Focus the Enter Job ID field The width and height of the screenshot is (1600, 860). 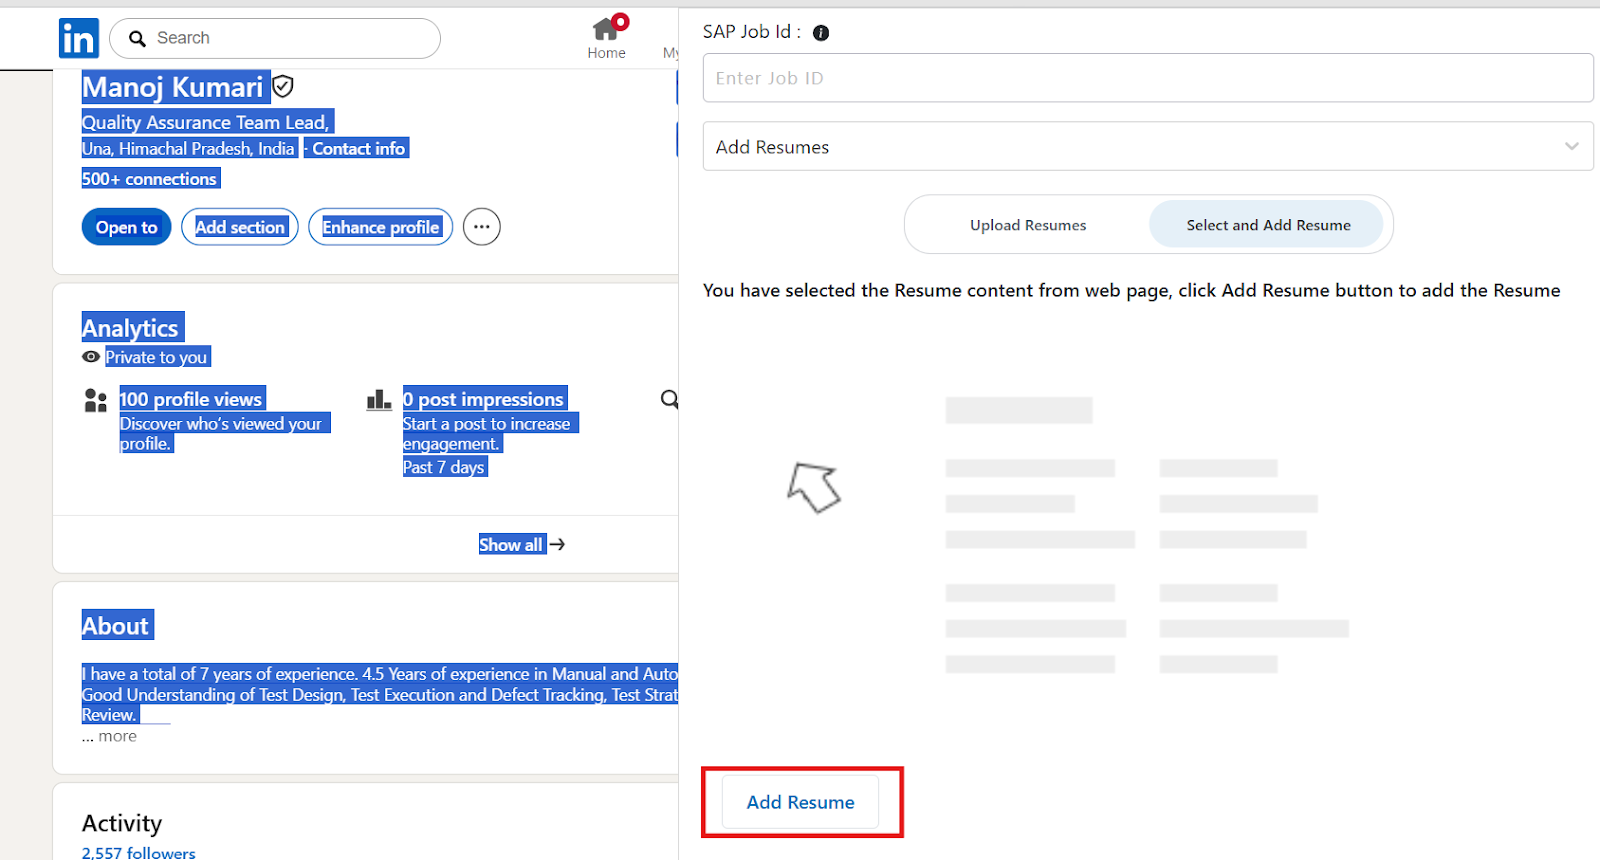pos(1147,78)
